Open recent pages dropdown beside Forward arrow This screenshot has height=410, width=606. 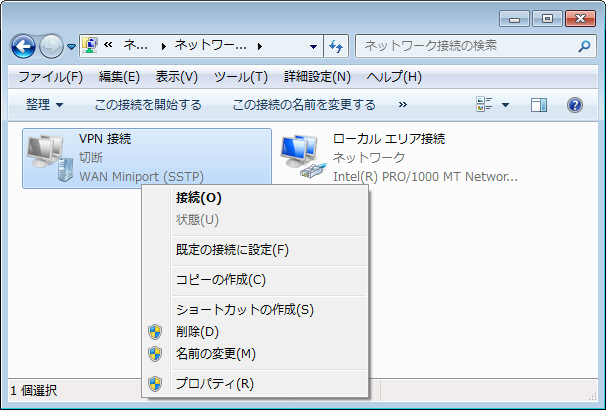point(71,47)
